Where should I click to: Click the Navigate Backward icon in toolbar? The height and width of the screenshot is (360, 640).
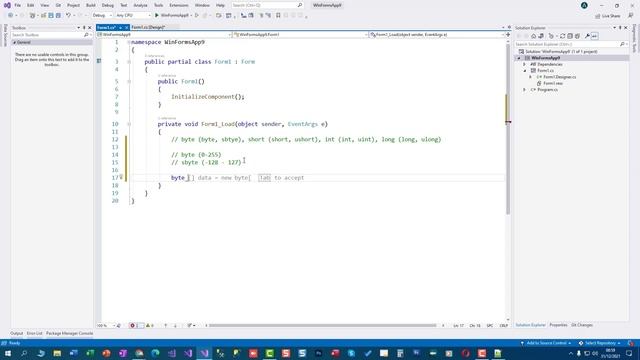click(10, 15)
